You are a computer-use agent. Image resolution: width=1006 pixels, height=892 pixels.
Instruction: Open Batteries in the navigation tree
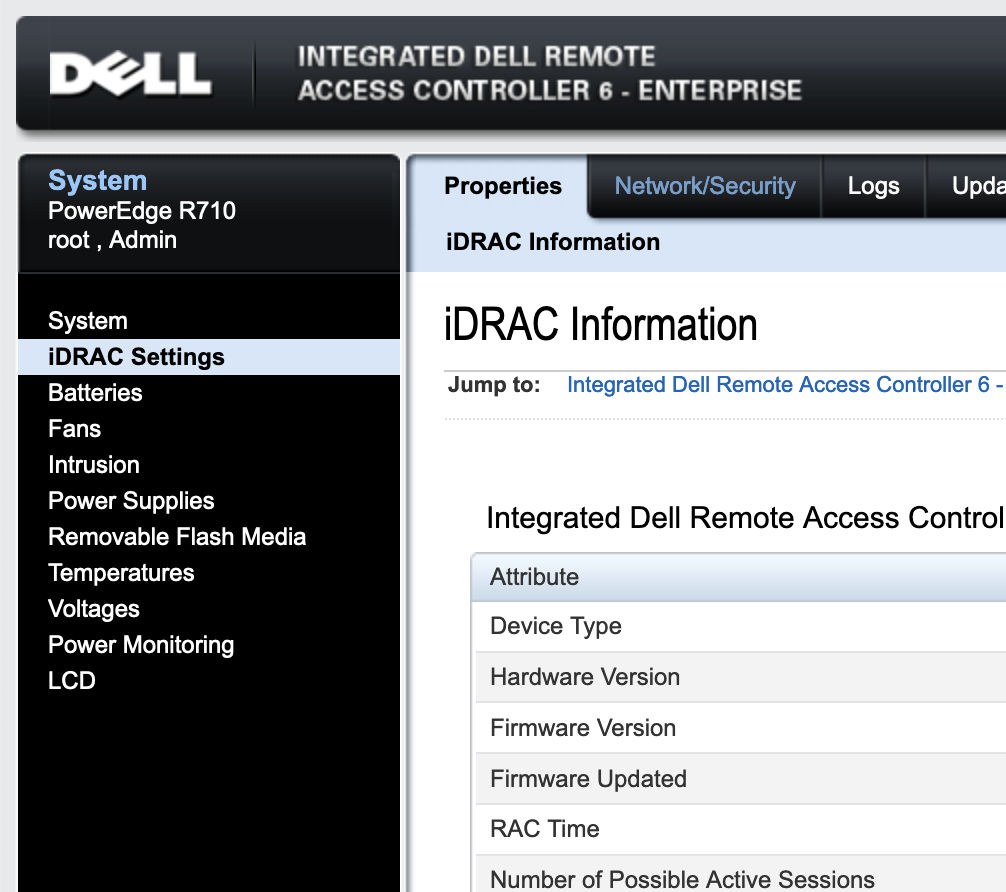[95, 393]
